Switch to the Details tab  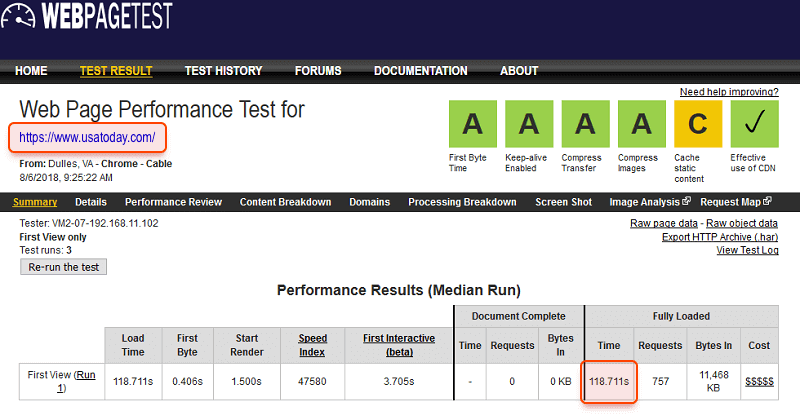(91, 202)
